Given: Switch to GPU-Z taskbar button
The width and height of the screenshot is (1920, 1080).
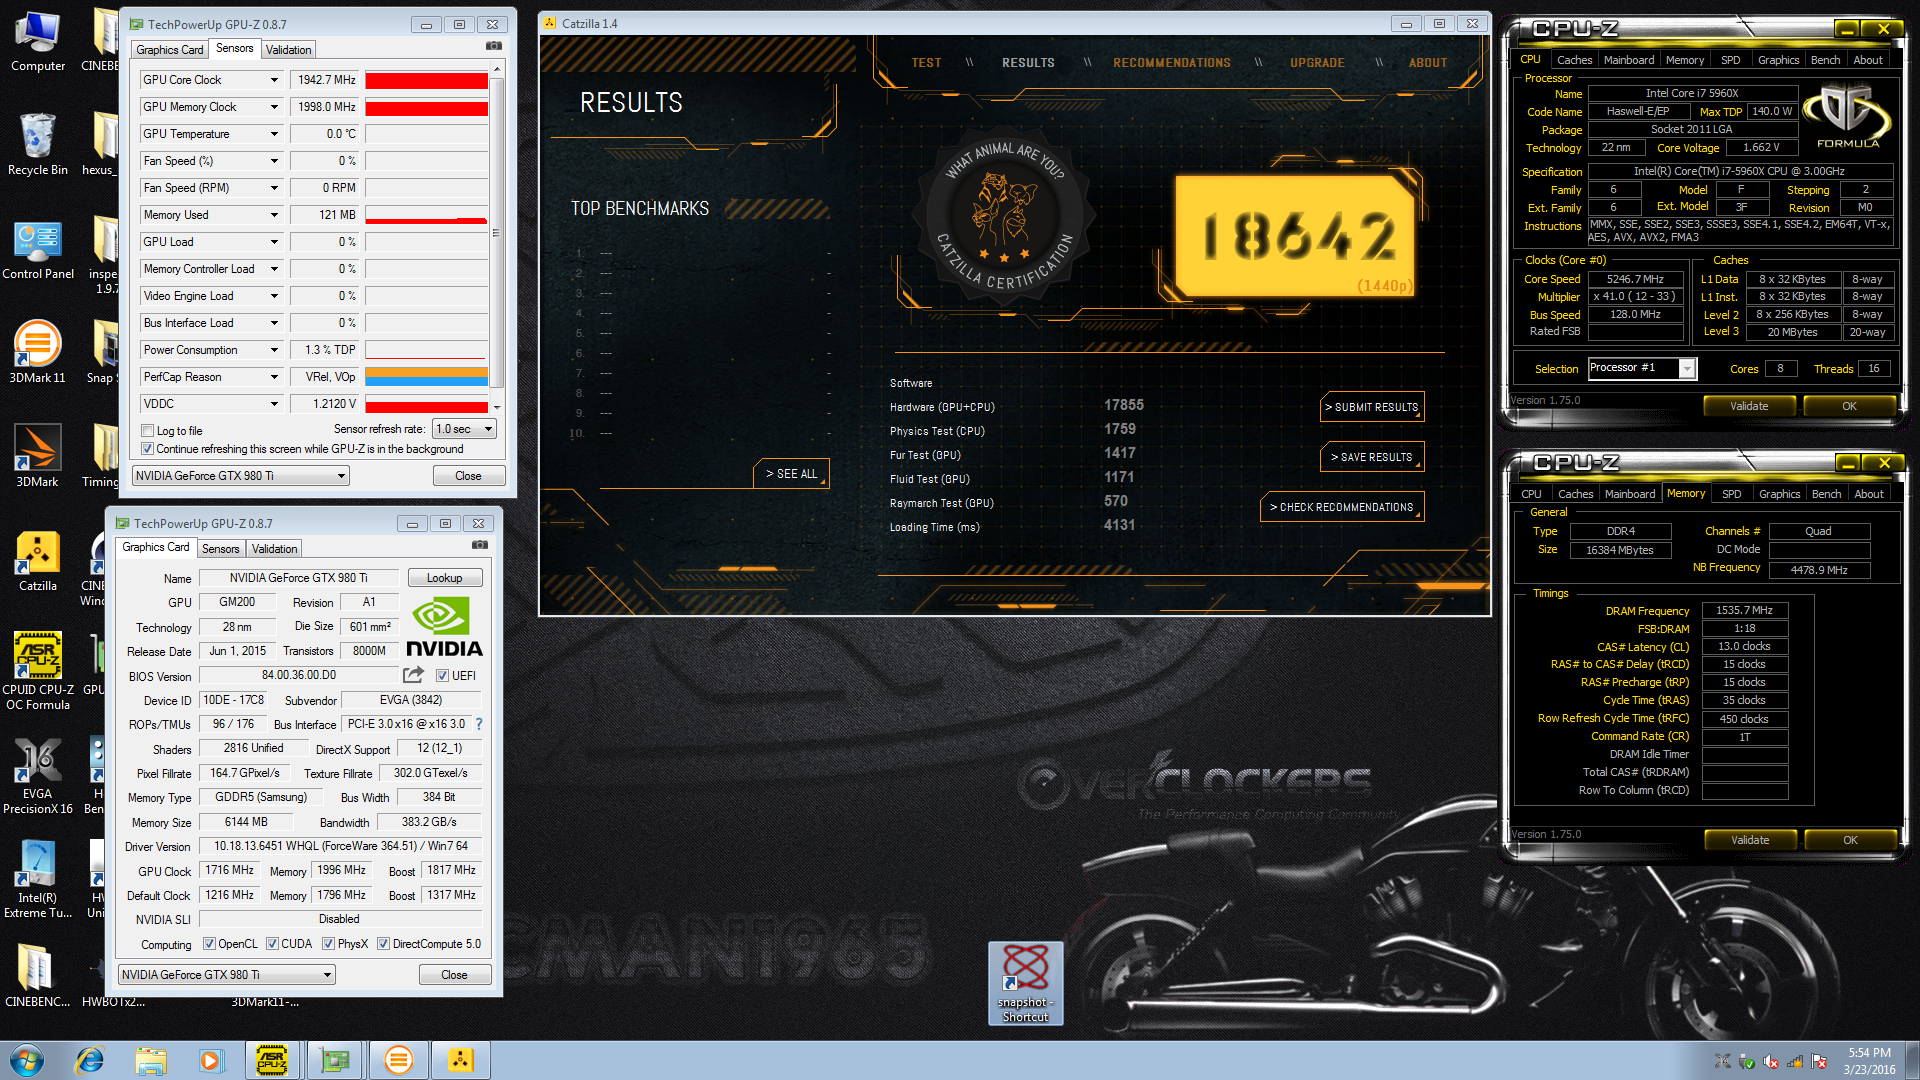Looking at the screenshot, I should pos(334,1060).
